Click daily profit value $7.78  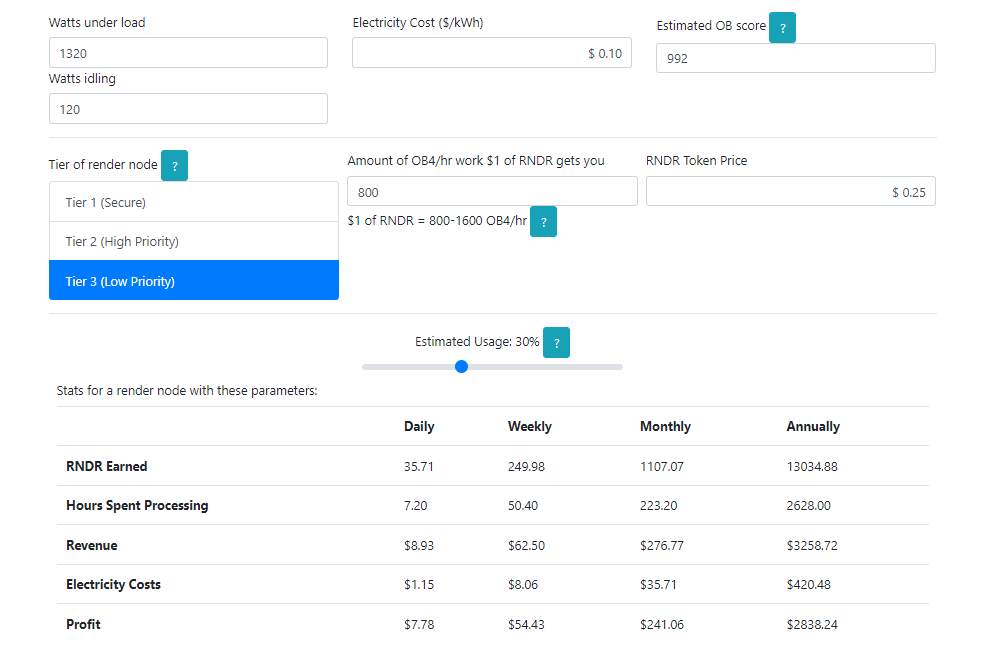coord(419,625)
